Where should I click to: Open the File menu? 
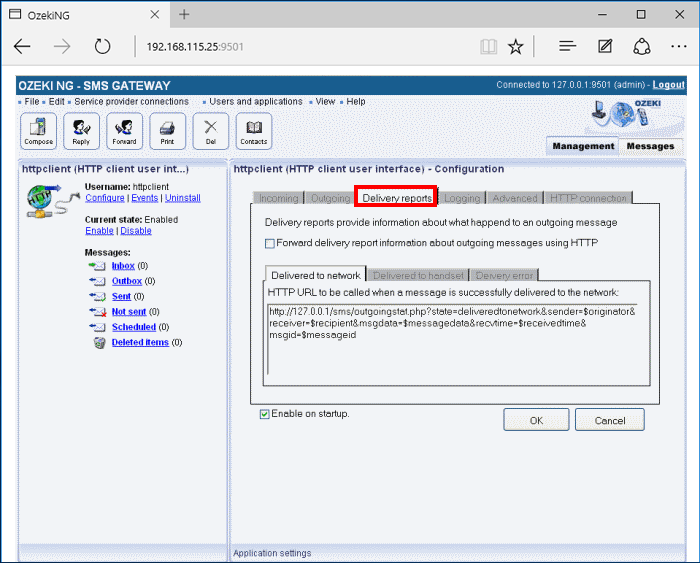pyautogui.click(x=32, y=102)
